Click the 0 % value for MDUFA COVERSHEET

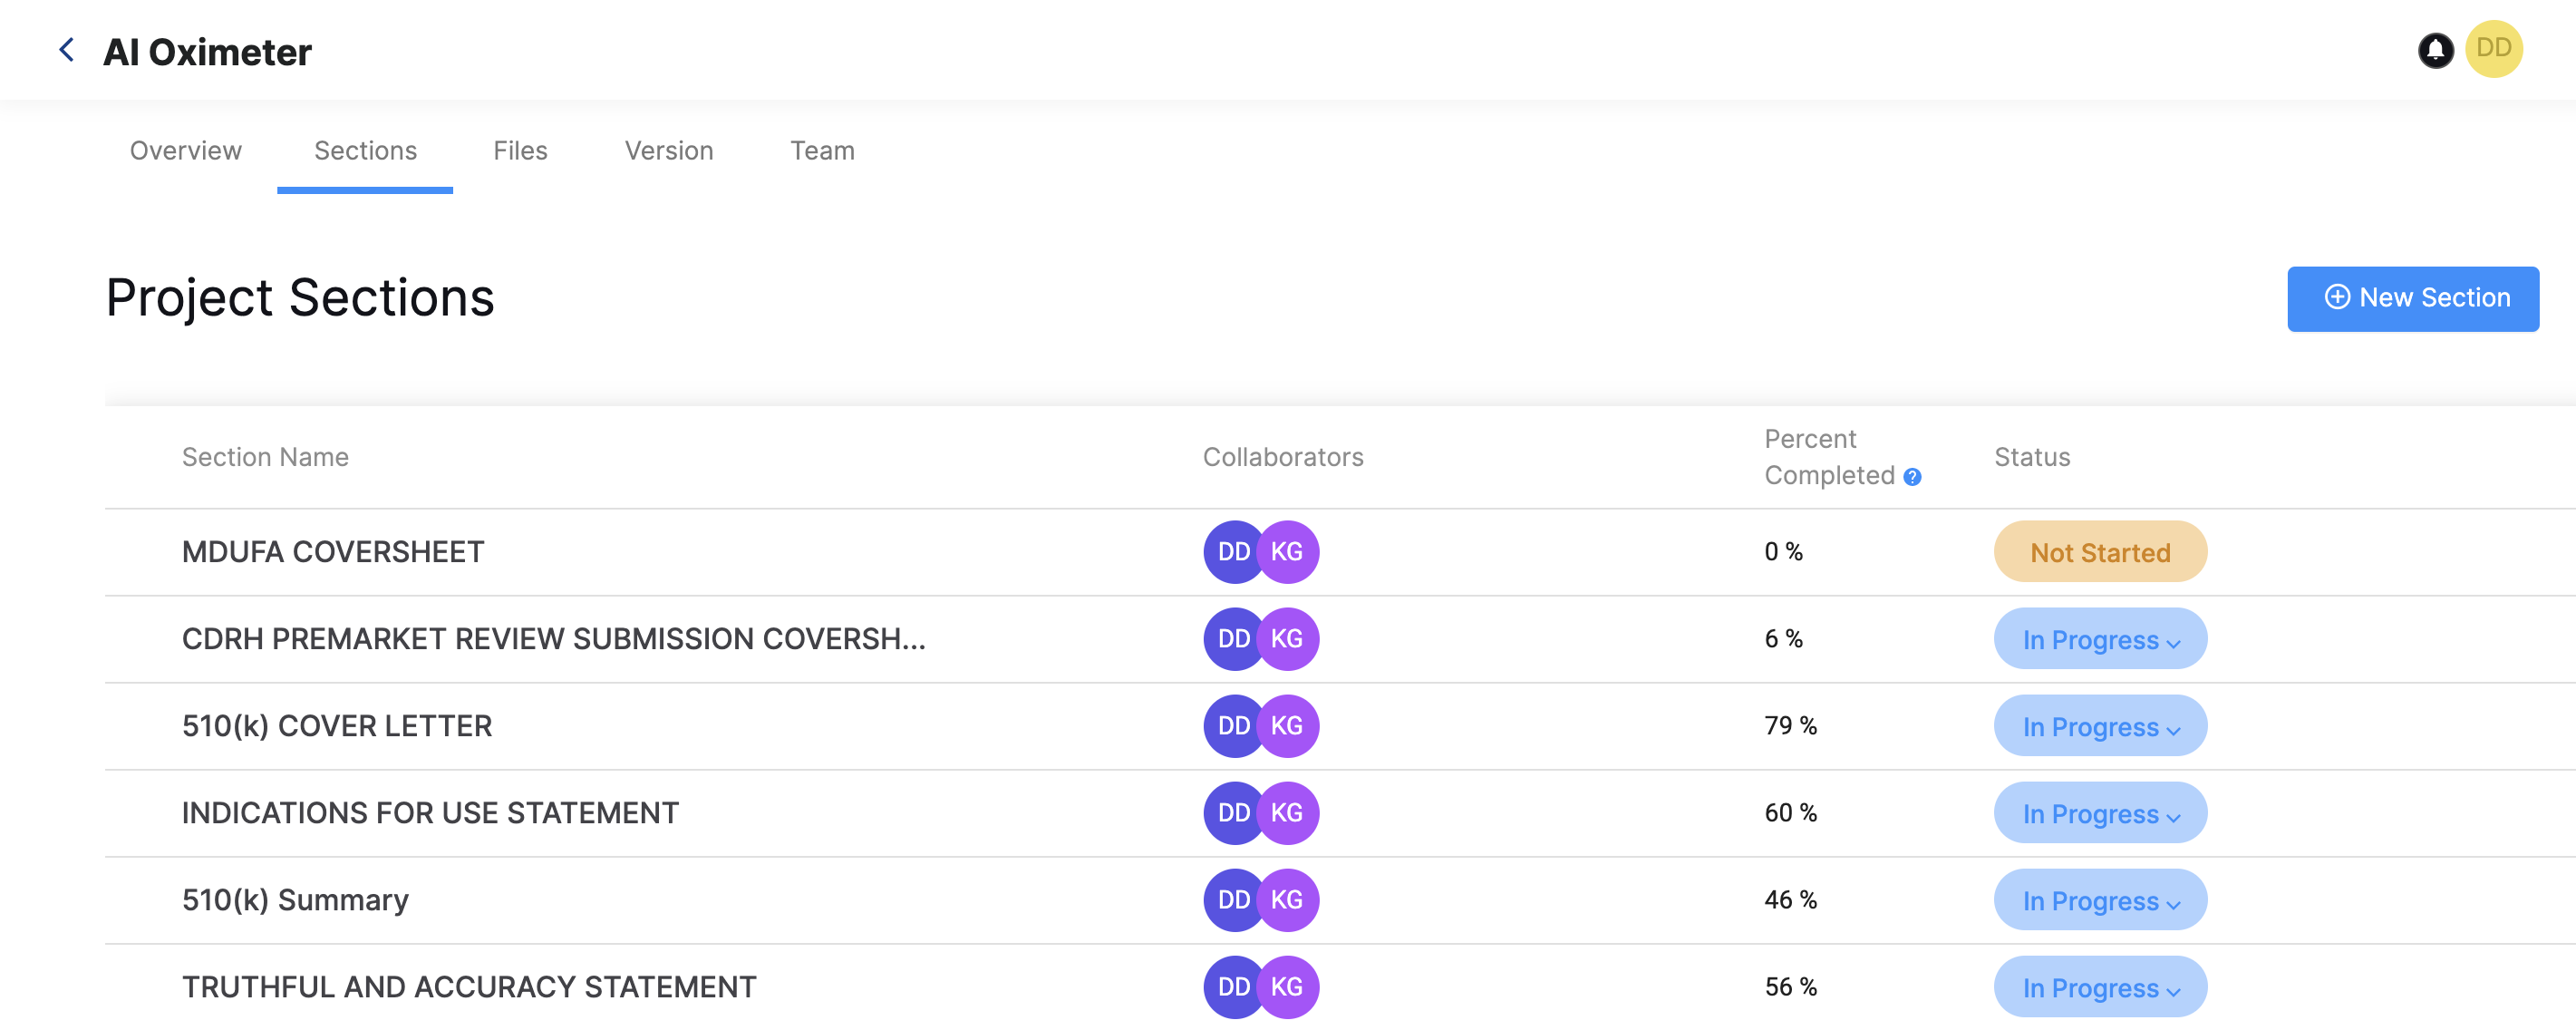point(1783,552)
